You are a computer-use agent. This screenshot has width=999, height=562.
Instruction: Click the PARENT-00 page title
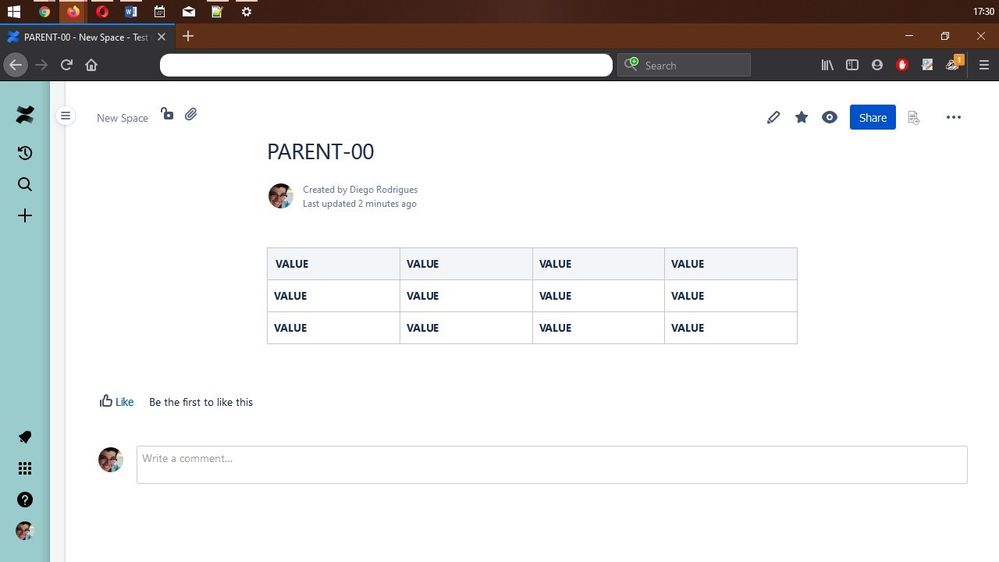coord(320,152)
